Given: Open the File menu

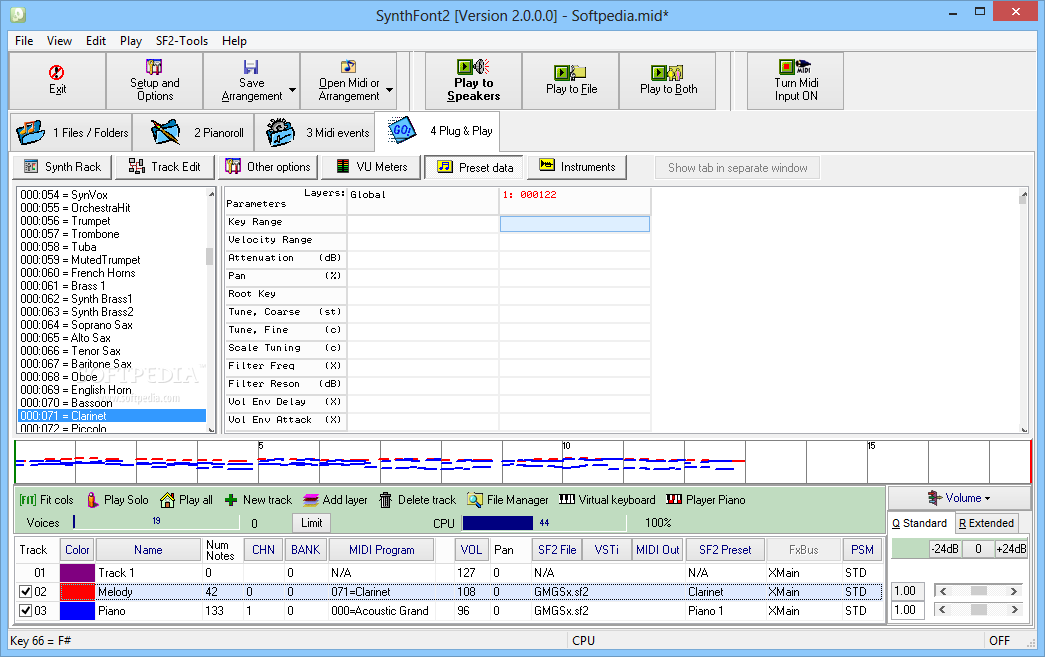Looking at the screenshot, I should click(x=24, y=41).
